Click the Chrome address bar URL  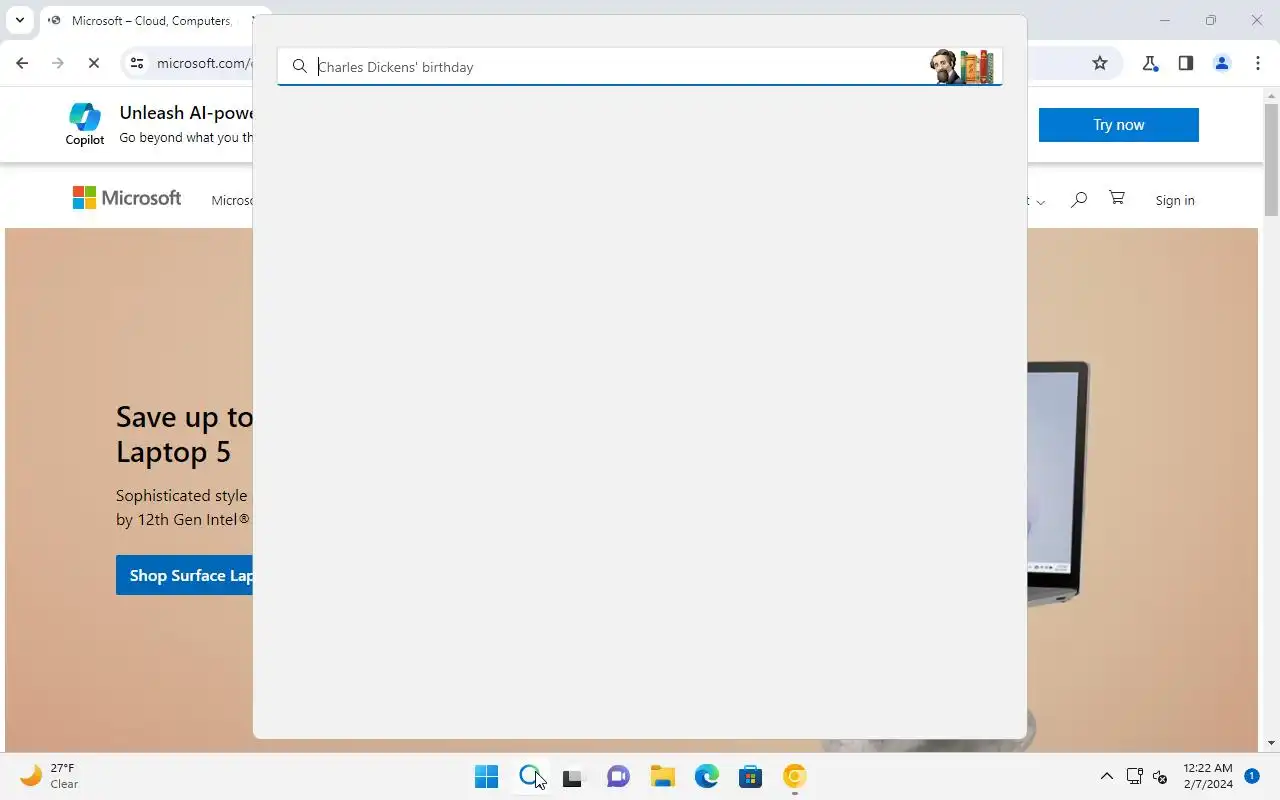tap(204, 63)
